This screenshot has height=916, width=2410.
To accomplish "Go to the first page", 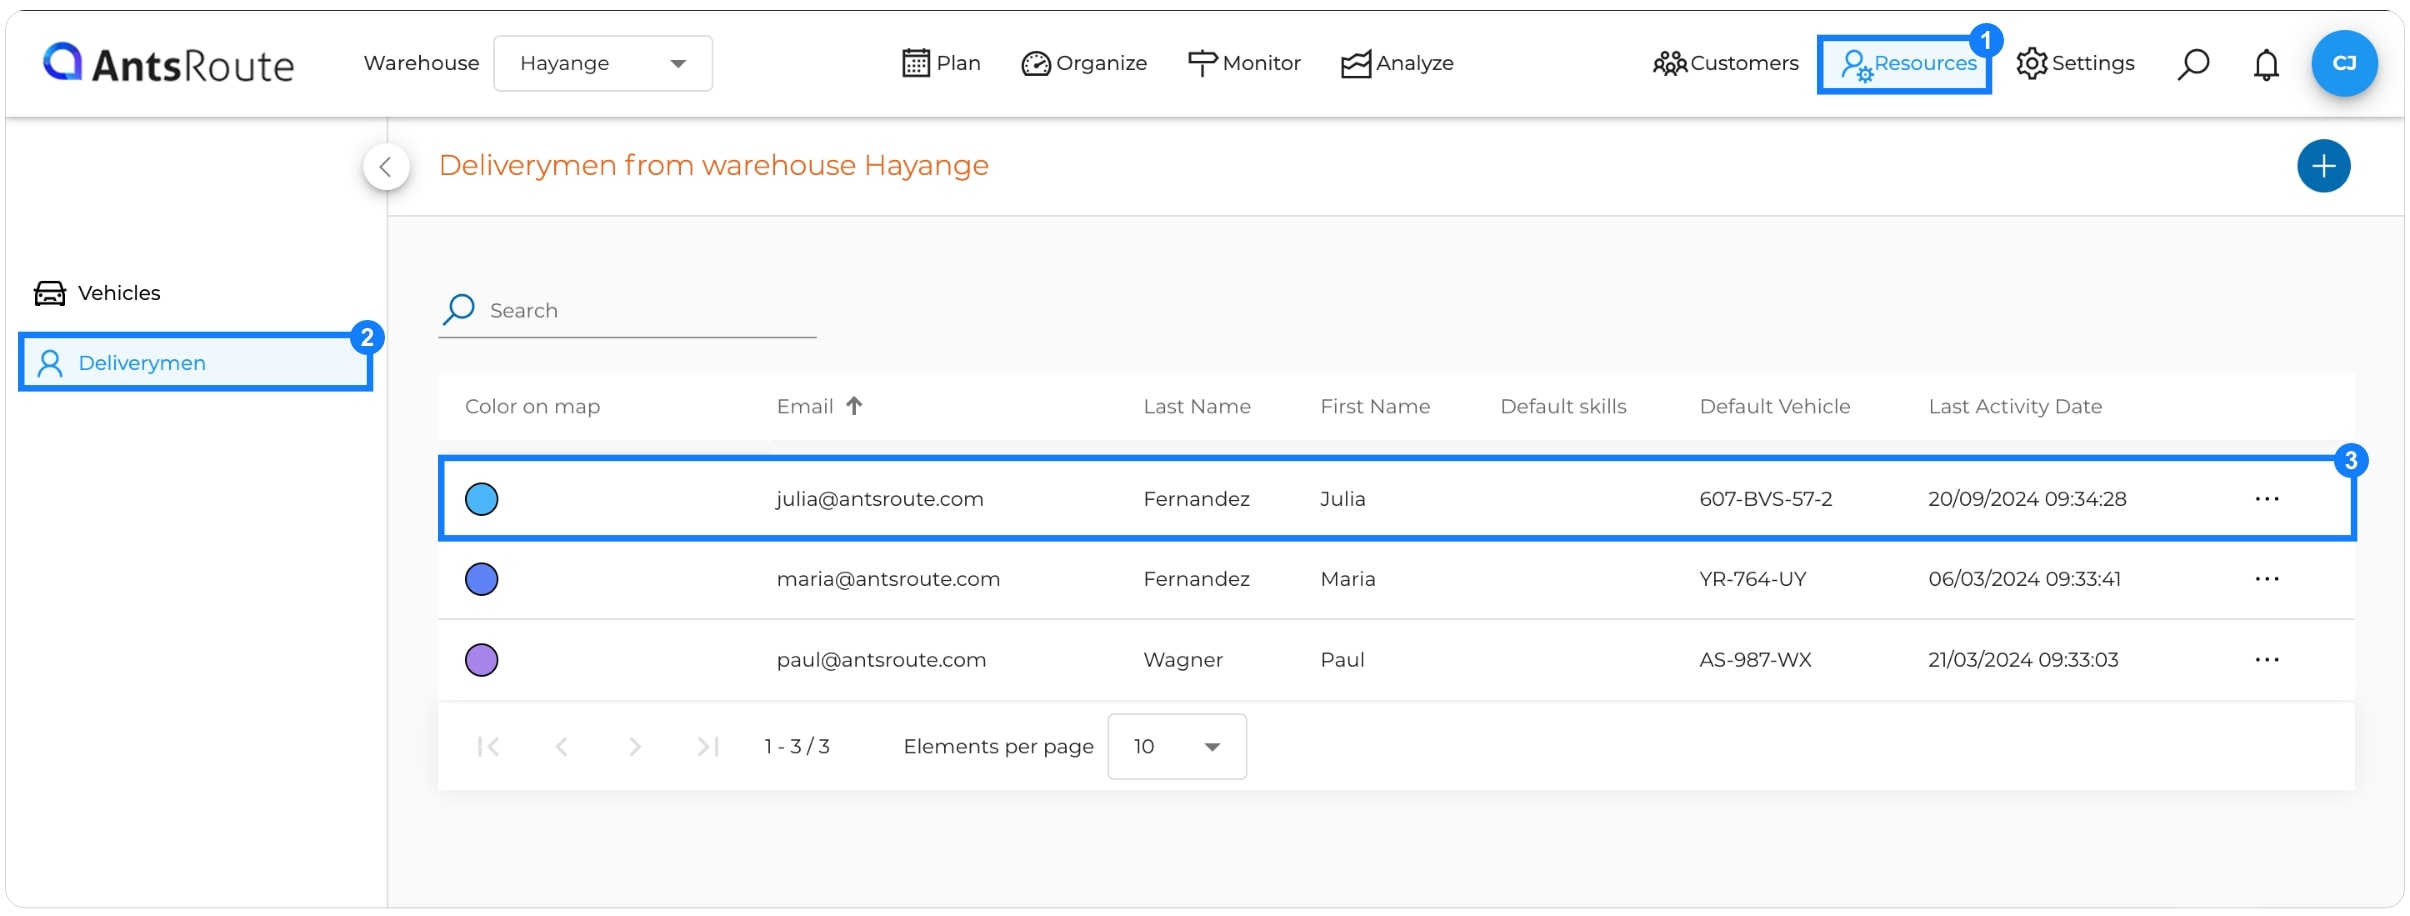I will tap(488, 746).
